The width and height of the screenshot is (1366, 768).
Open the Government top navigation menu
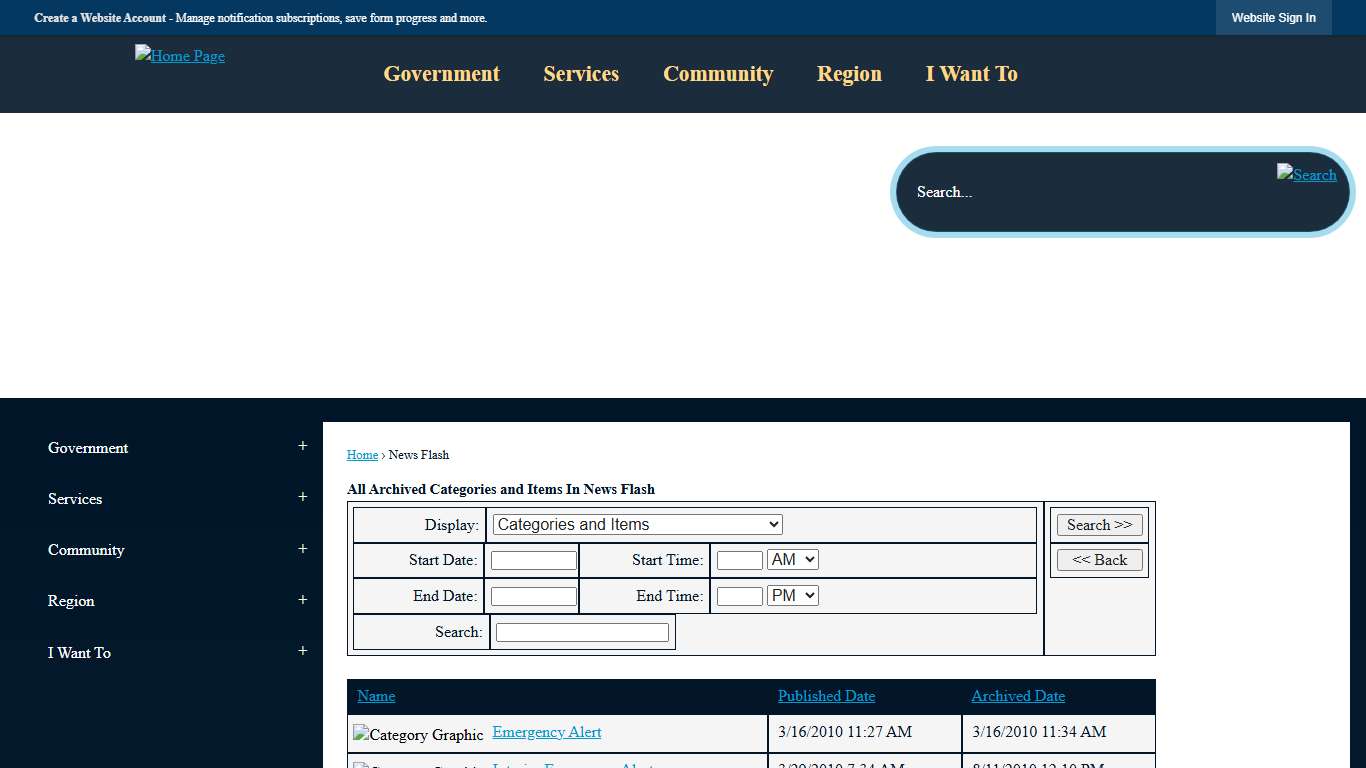point(441,74)
